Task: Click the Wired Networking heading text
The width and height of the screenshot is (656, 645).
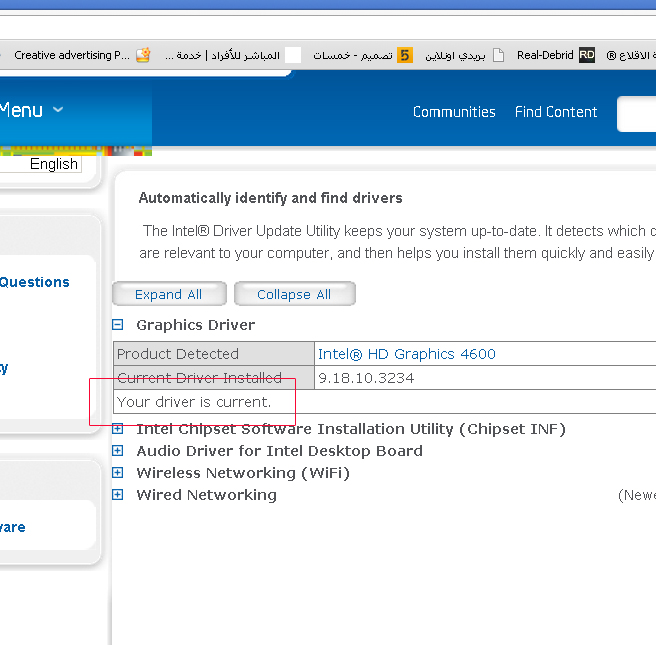Action: tap(207, 495)
